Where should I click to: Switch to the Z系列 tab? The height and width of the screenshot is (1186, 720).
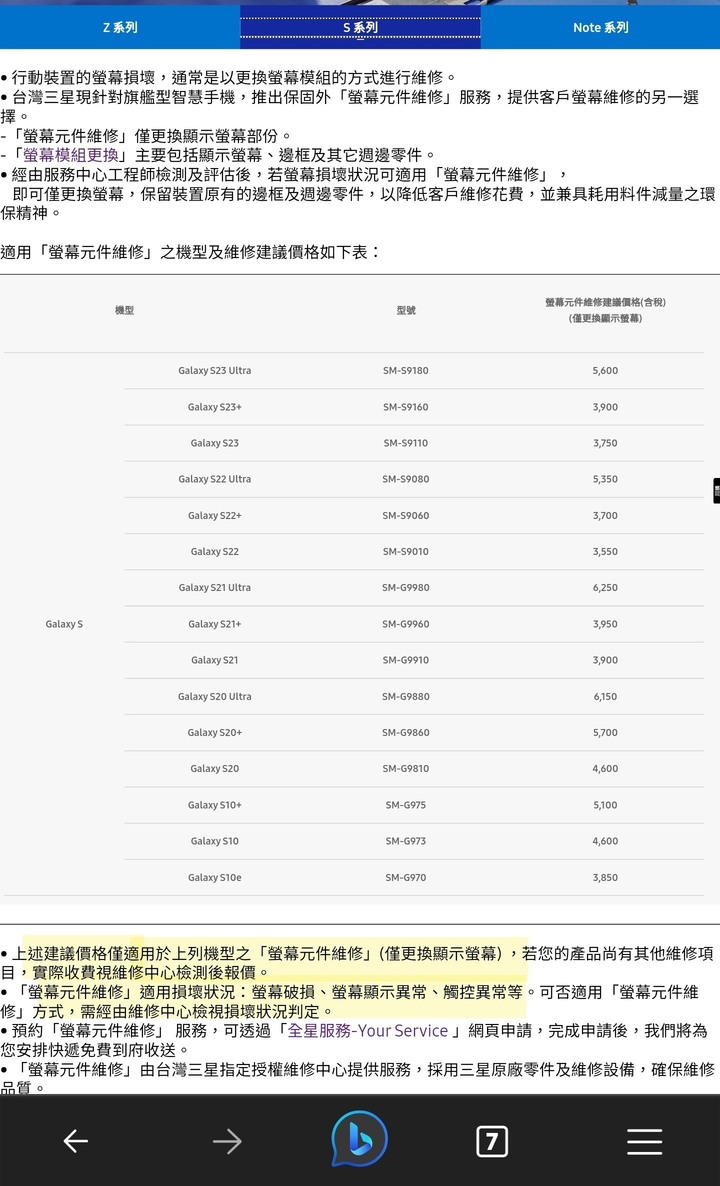click(120, 27)
